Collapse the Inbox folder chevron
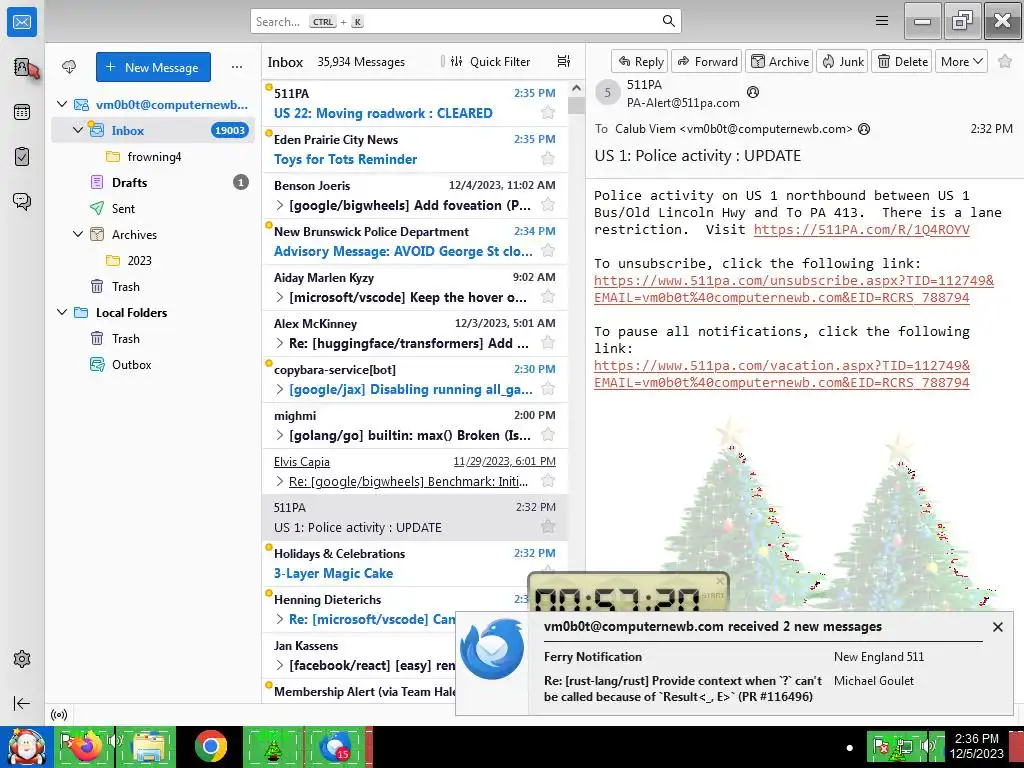1024x768 pixels. (x=78, y=130)
